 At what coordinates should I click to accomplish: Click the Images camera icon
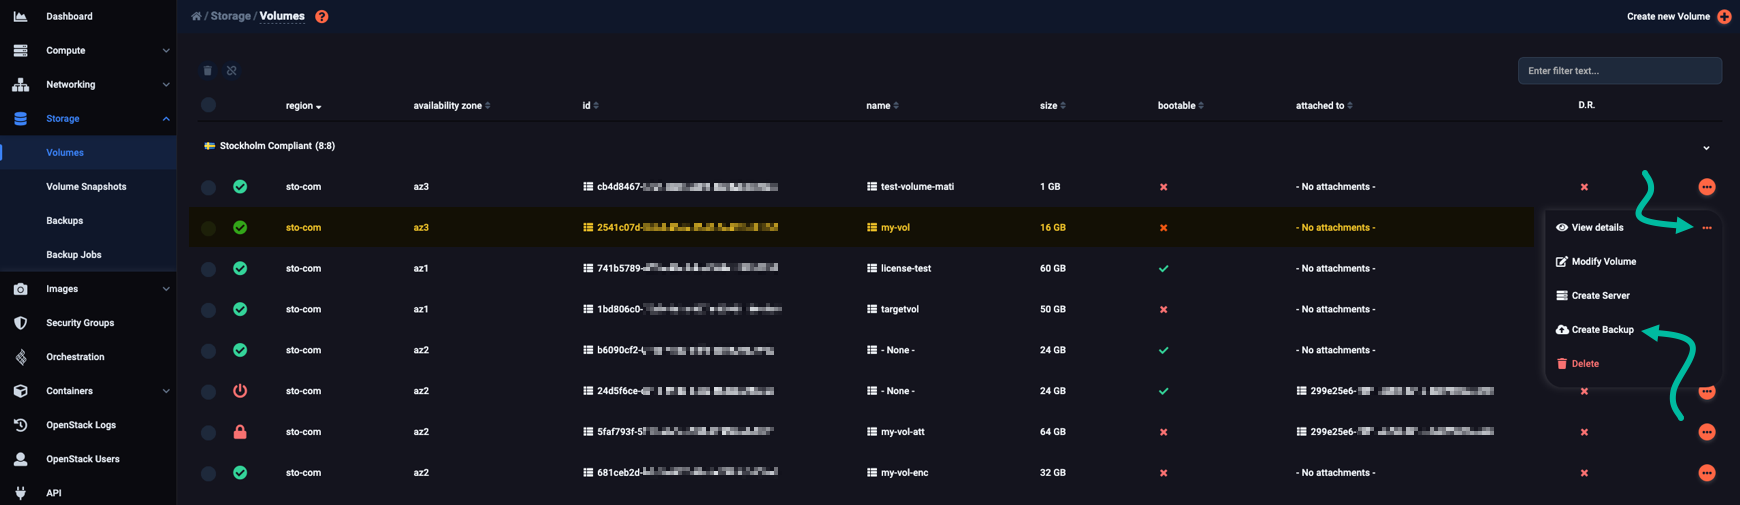point(20,289)
